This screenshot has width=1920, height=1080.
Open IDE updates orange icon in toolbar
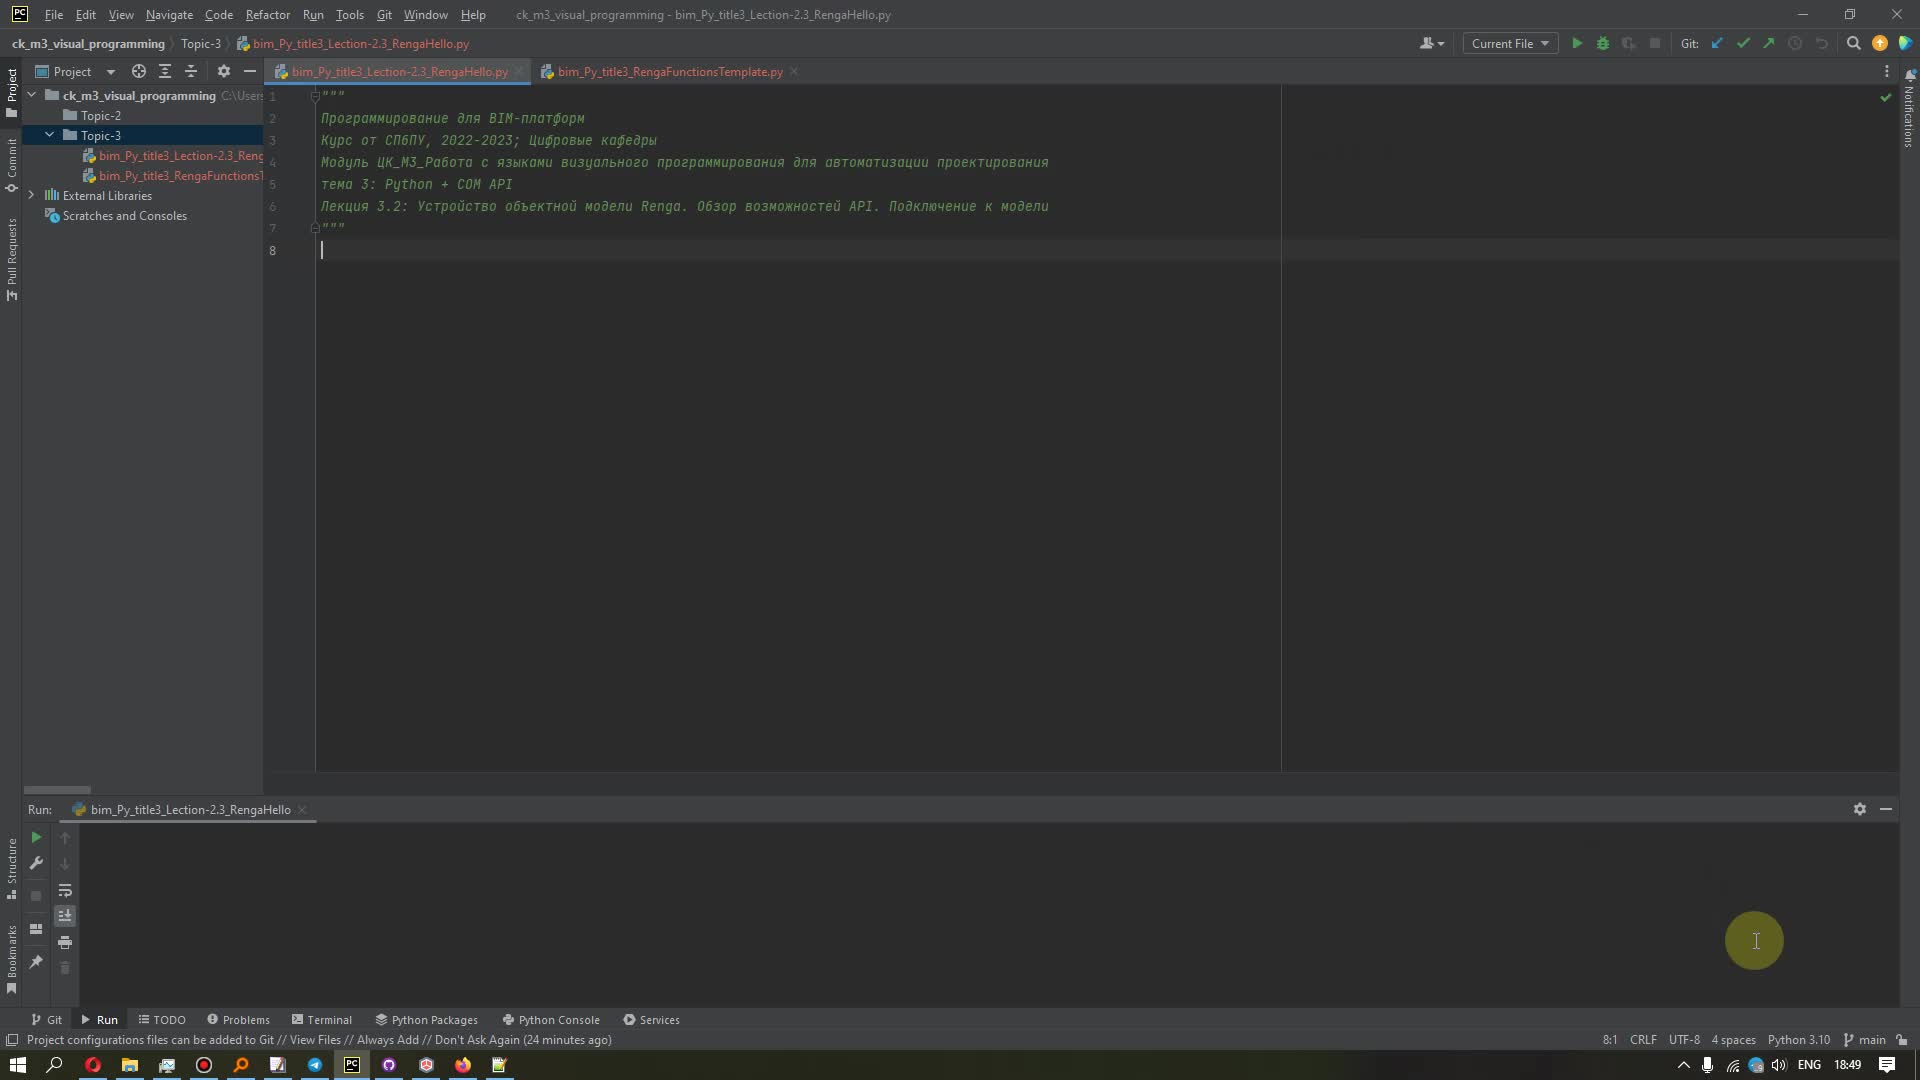tap(1880, 43)
